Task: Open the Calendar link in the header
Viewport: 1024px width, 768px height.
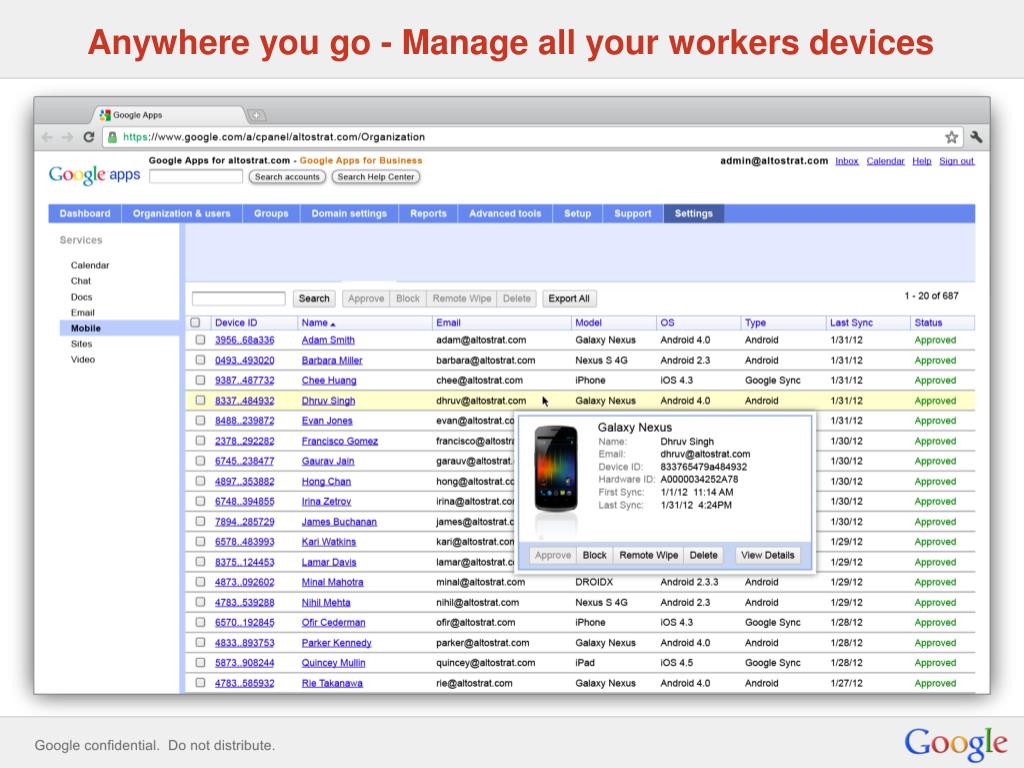Action: coord(886,161)
